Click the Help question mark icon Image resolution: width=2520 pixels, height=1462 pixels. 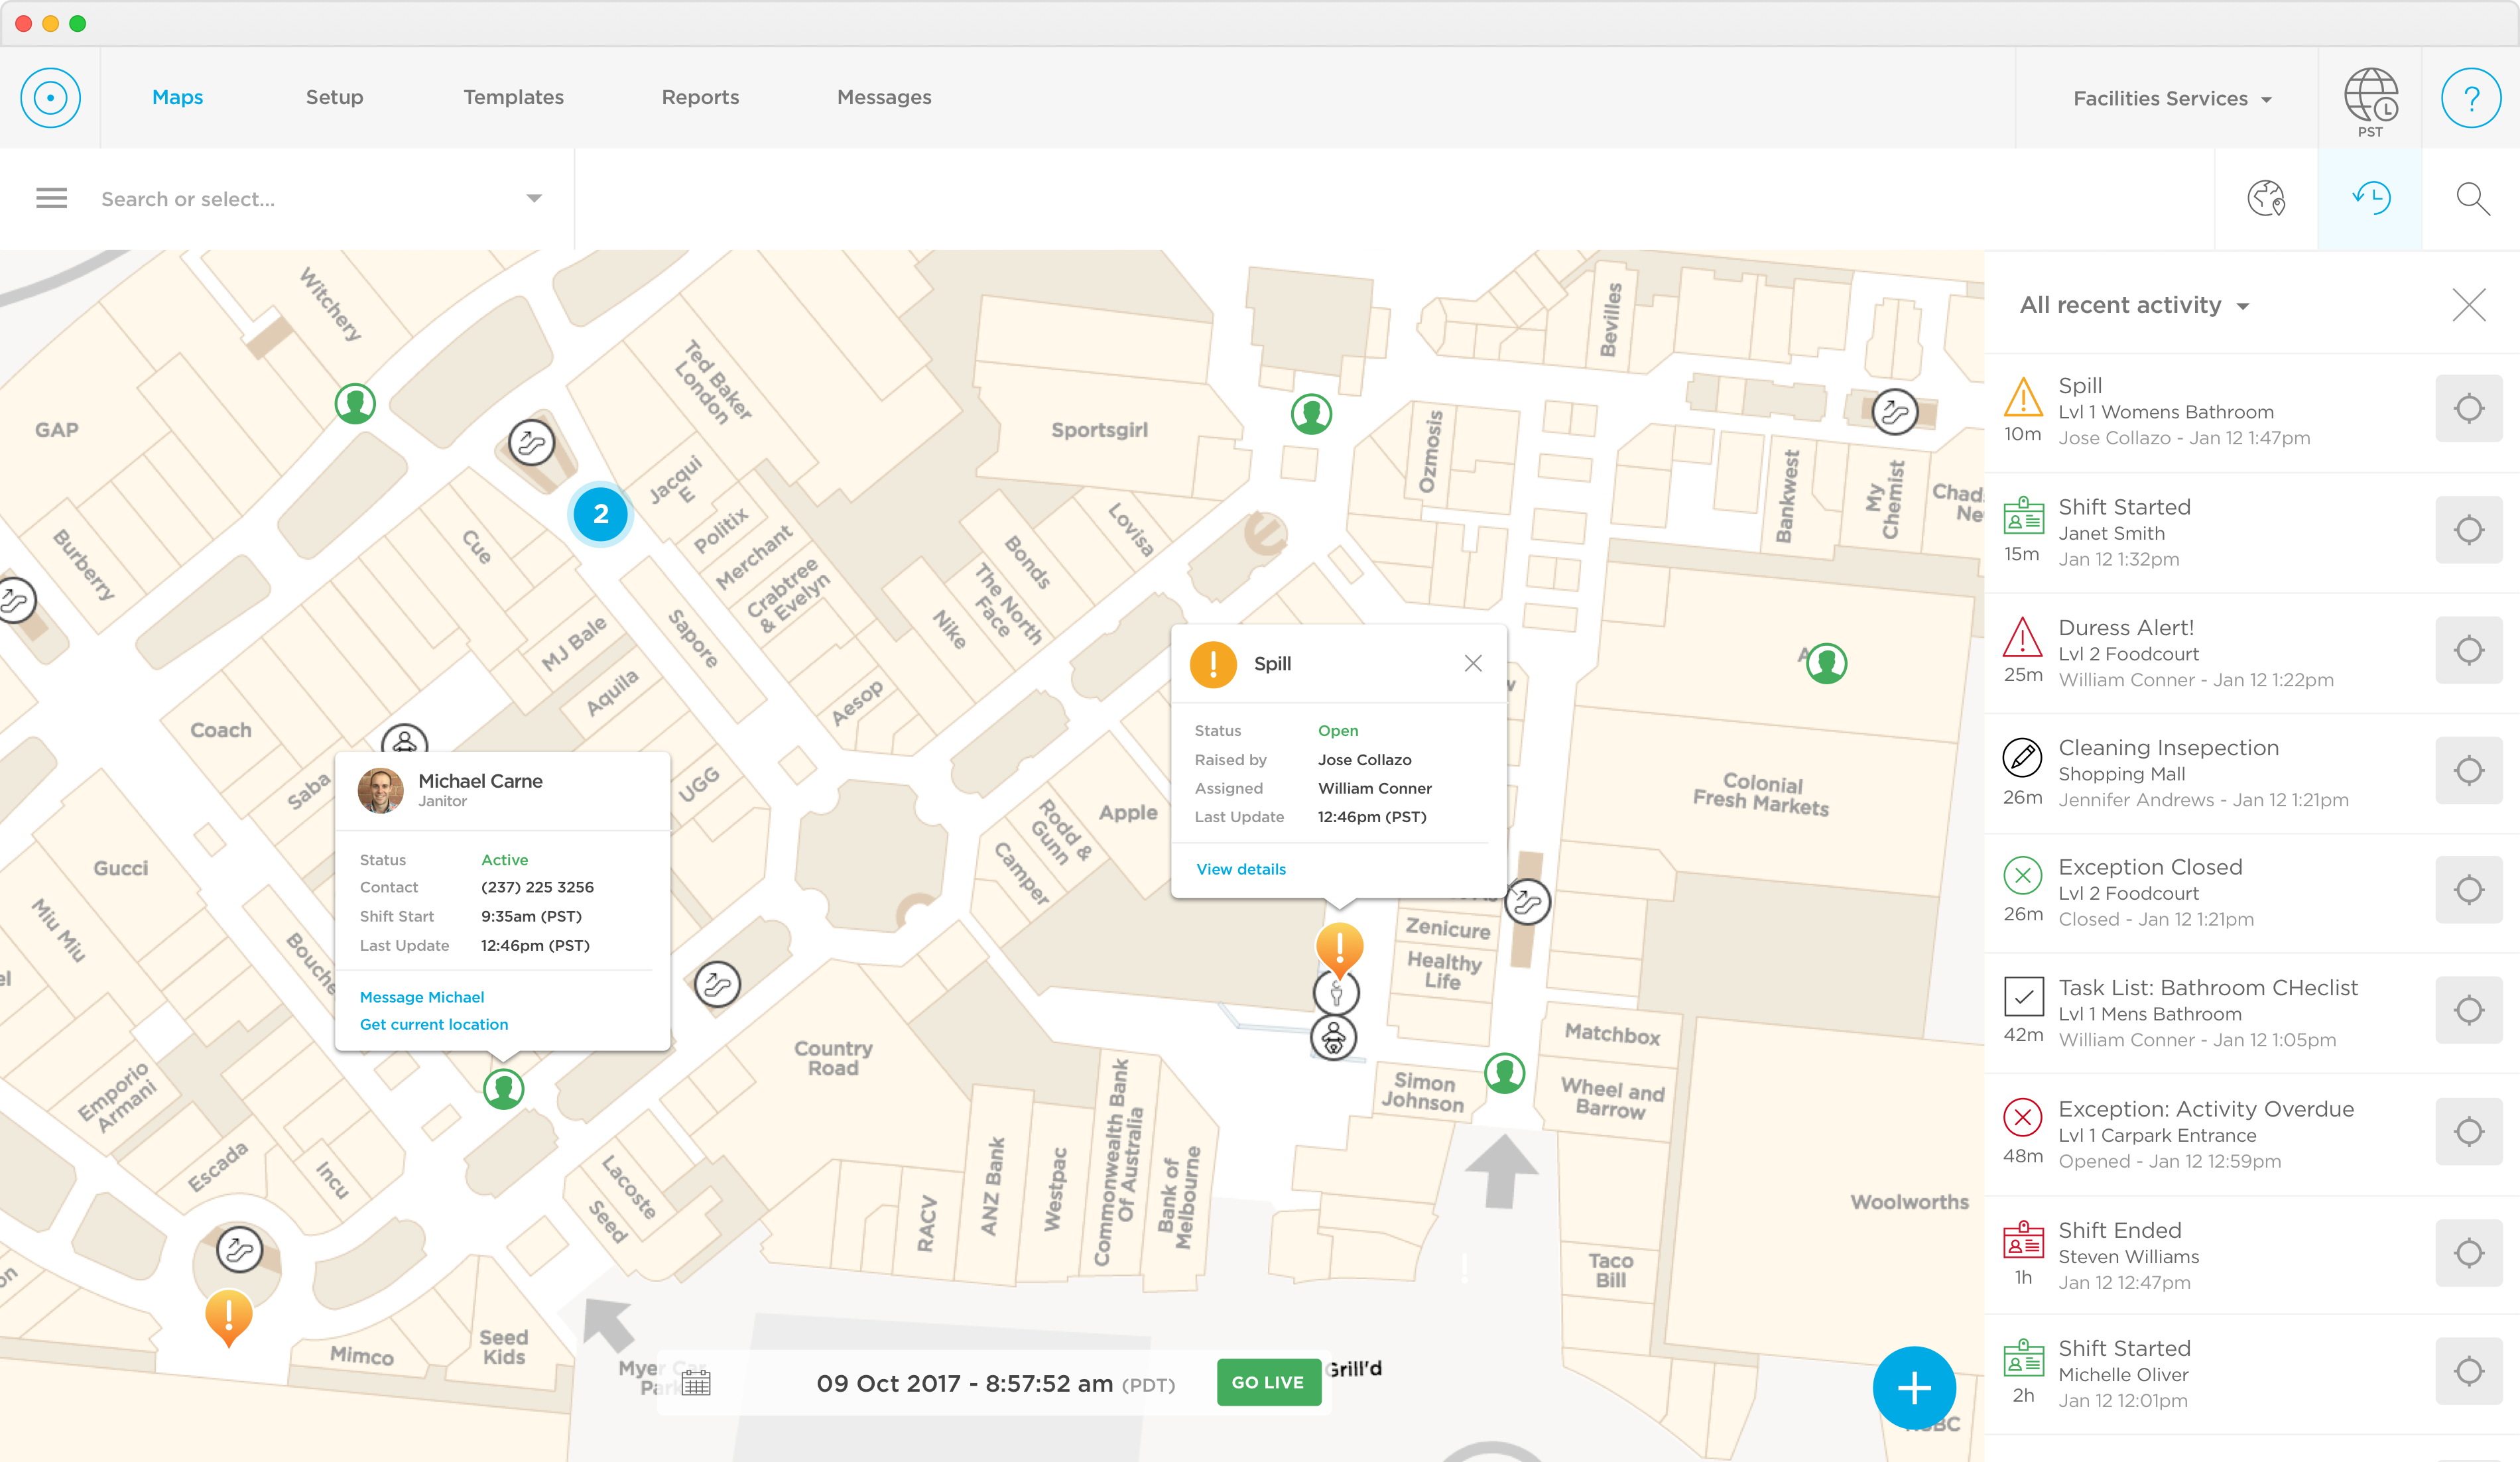2471,97
